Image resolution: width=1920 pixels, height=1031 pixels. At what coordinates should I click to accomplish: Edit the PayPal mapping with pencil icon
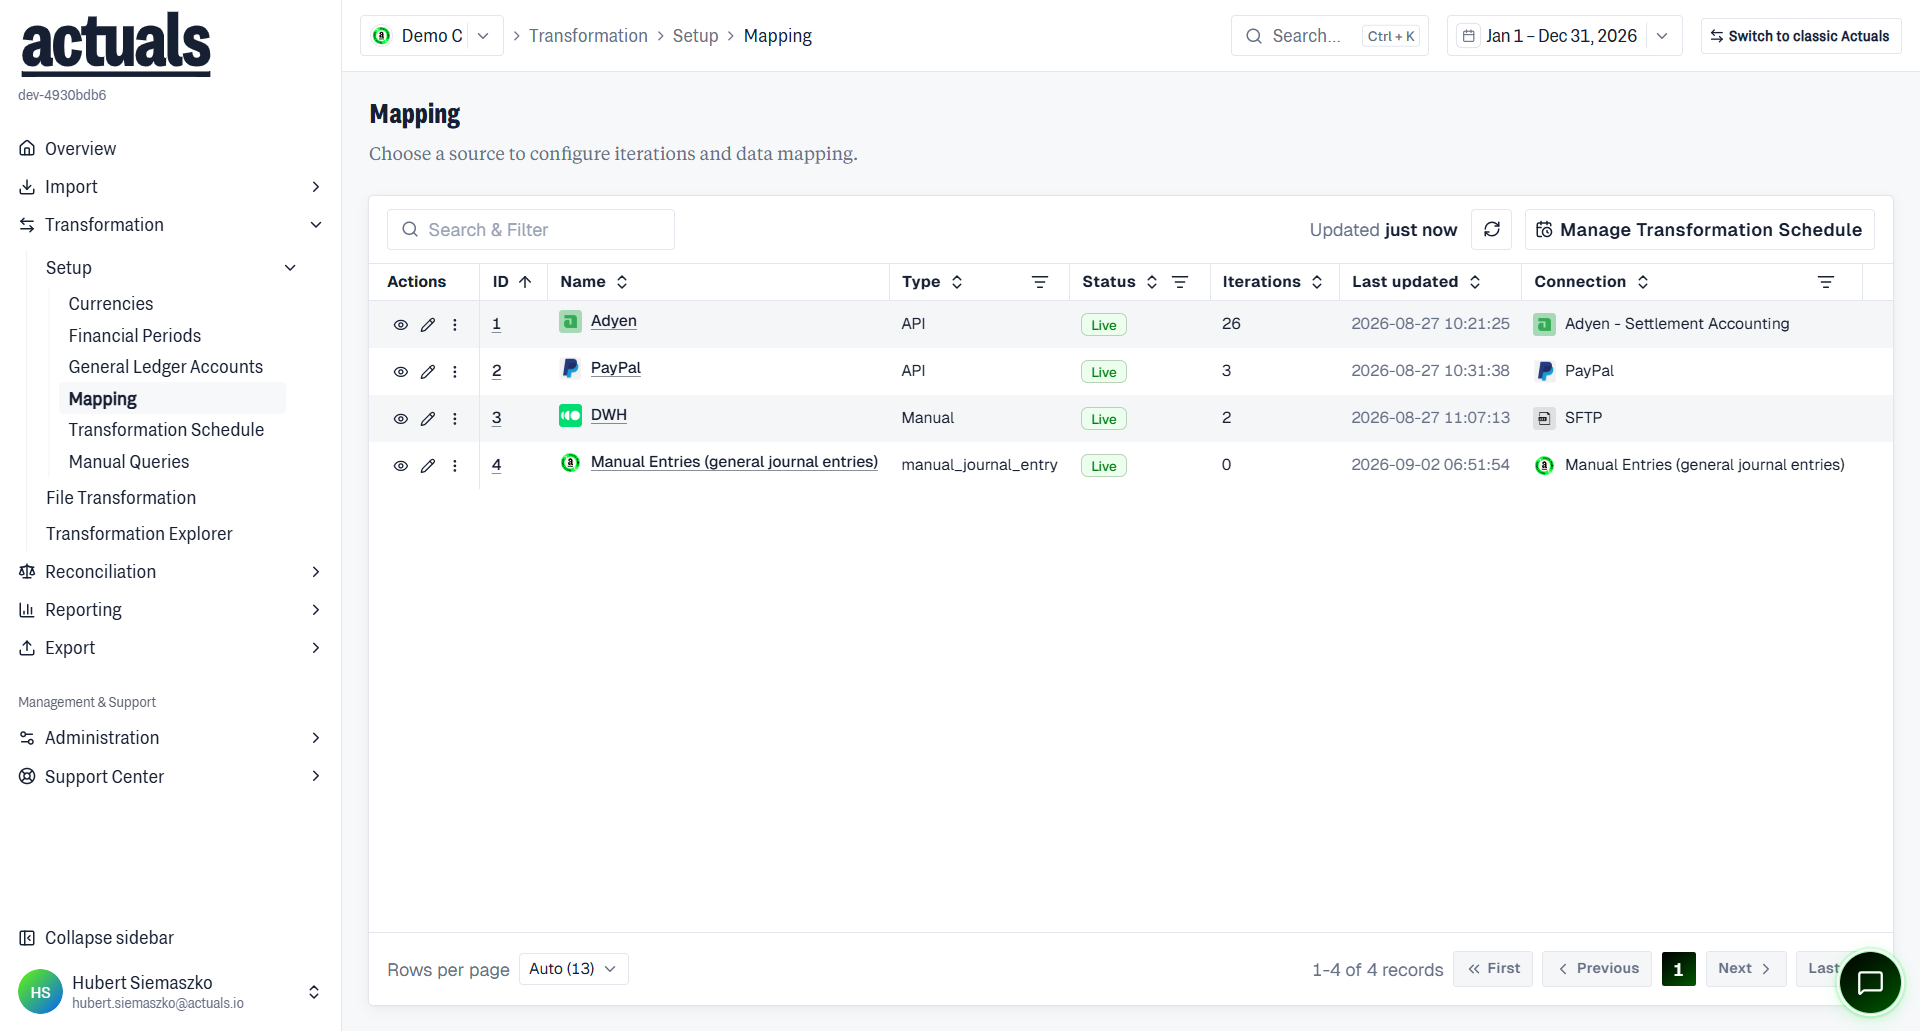coord(428,372)
